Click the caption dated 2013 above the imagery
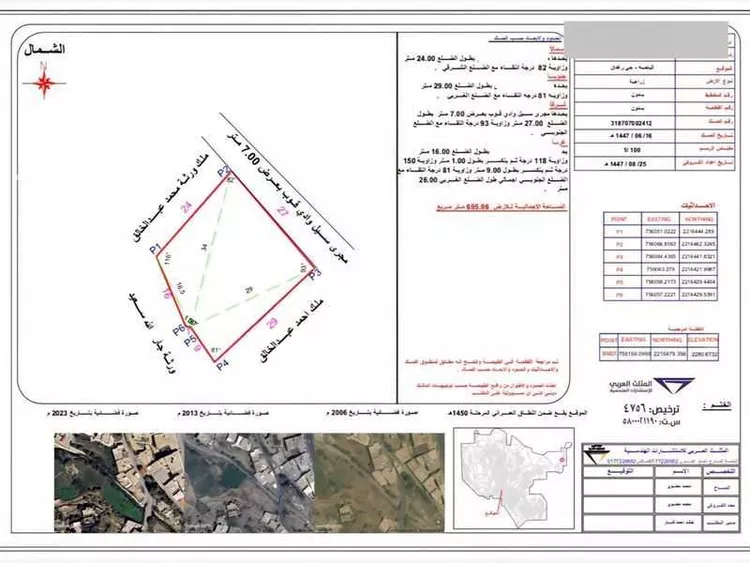Screen dimensions: 750x563 [x=223, y=413]
